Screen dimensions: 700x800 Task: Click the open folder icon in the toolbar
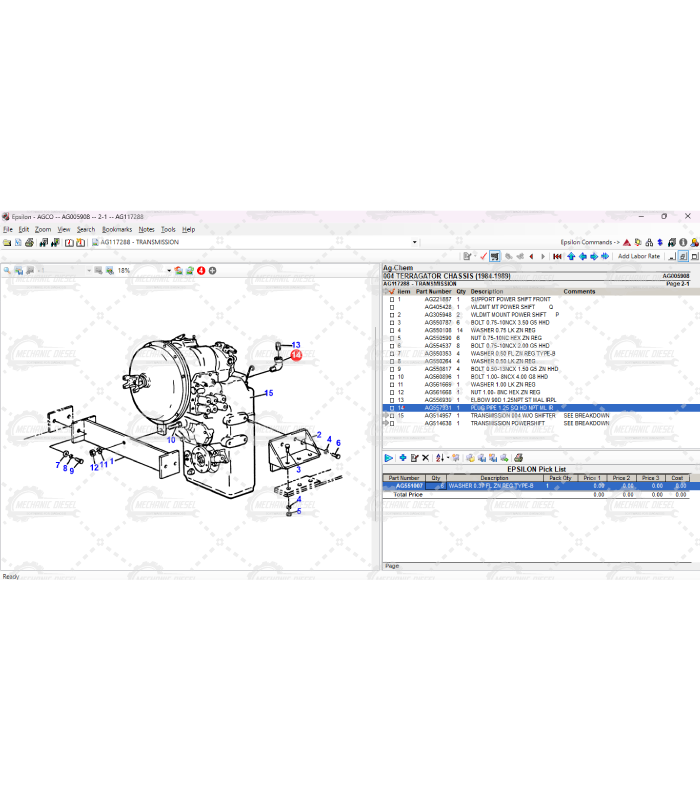tap(7, 242)
